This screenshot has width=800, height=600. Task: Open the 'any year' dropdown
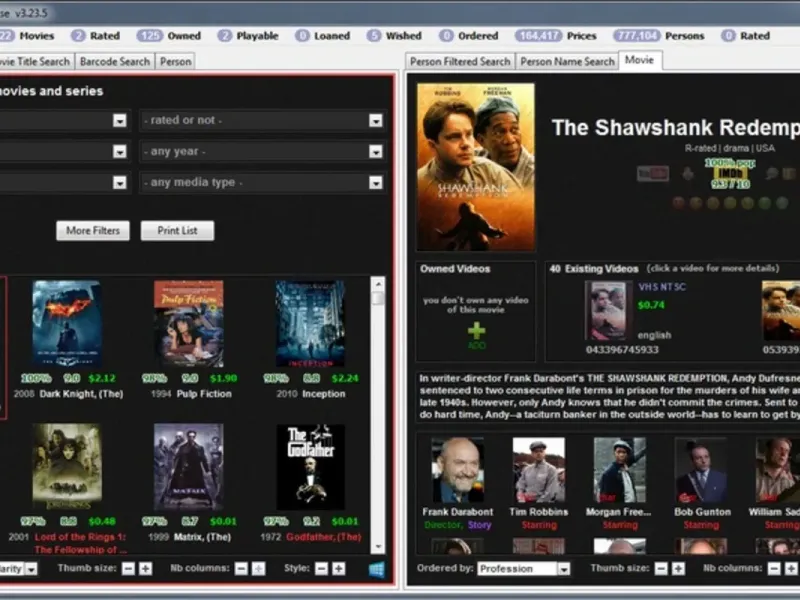click(x=262, y=152)
